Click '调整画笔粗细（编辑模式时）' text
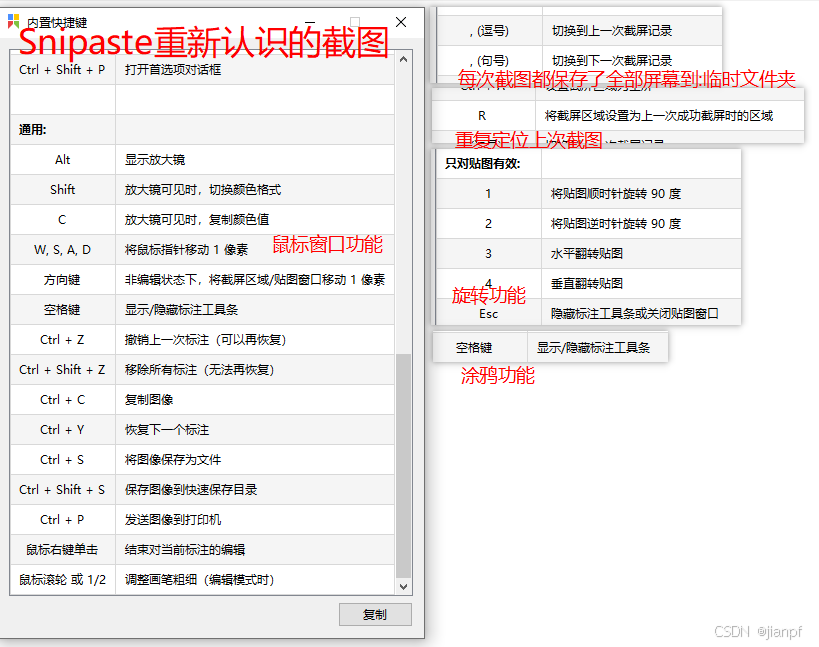Screen dimensions: 819x647 [200, 580]
